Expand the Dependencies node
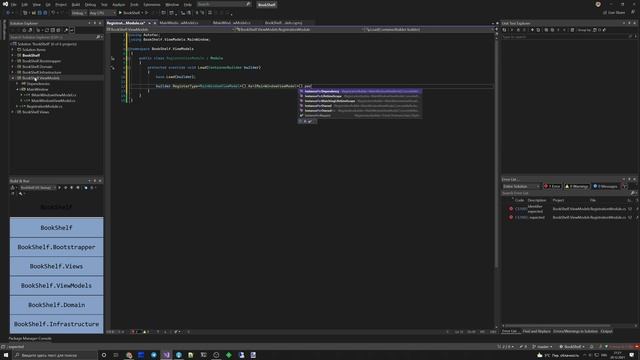This screenshot has height=360, width=640. pos(17,83)
